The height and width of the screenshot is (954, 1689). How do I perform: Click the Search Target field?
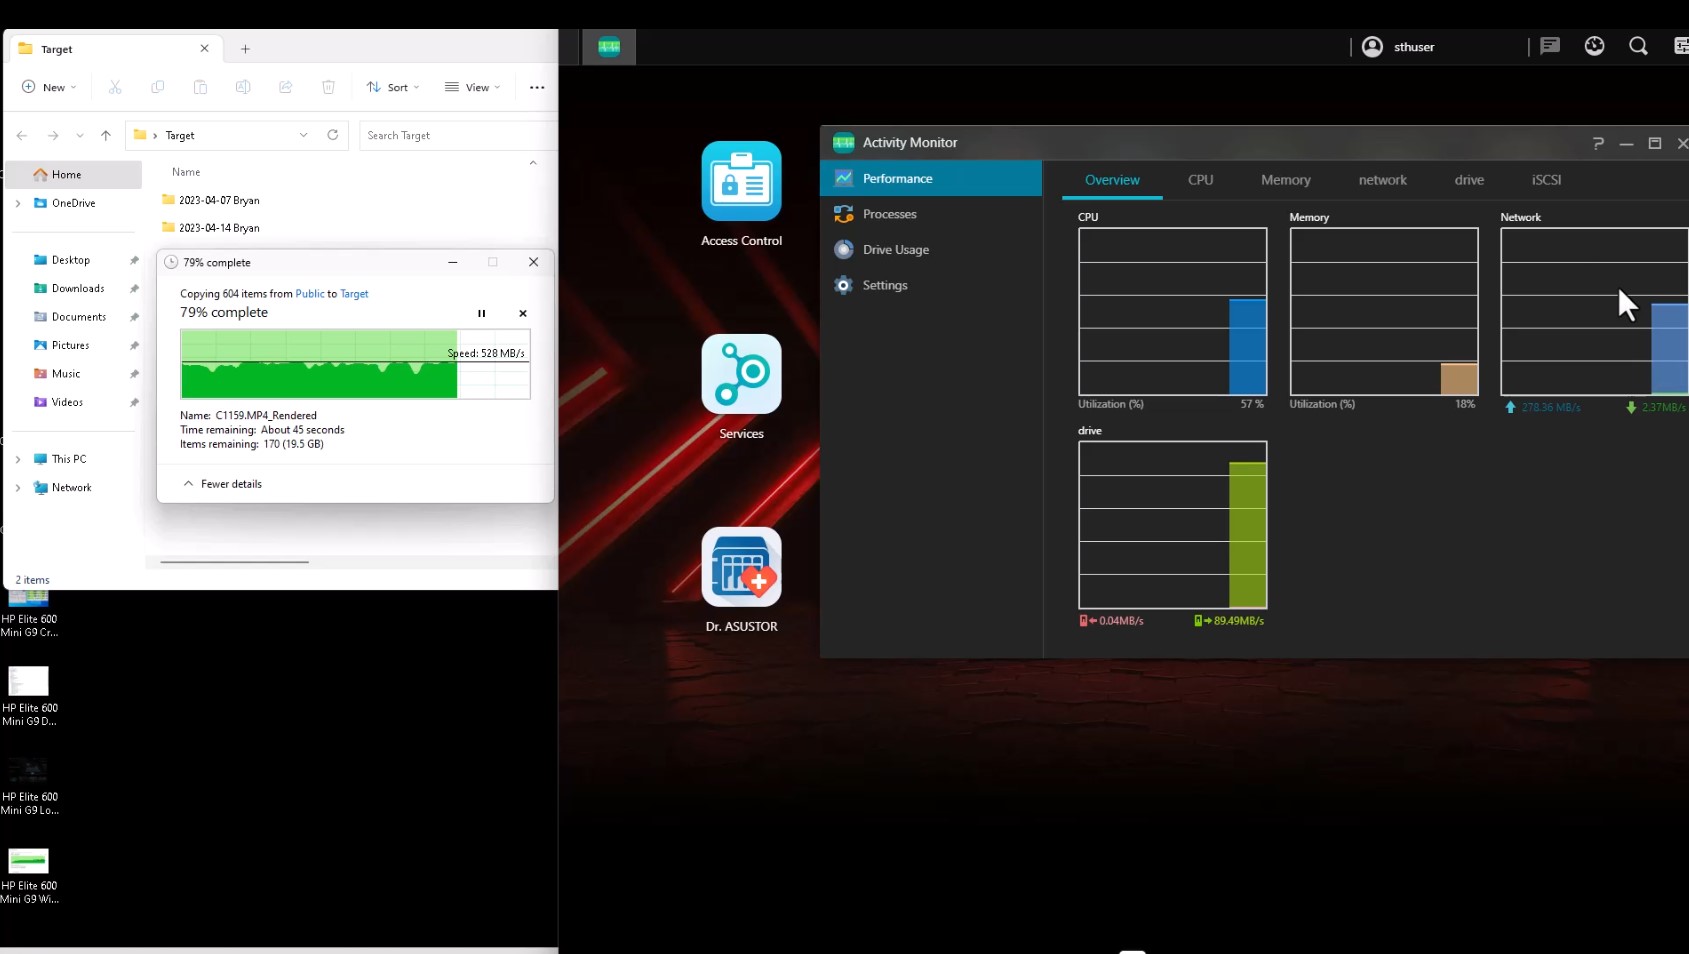click(x=458, y=135)
